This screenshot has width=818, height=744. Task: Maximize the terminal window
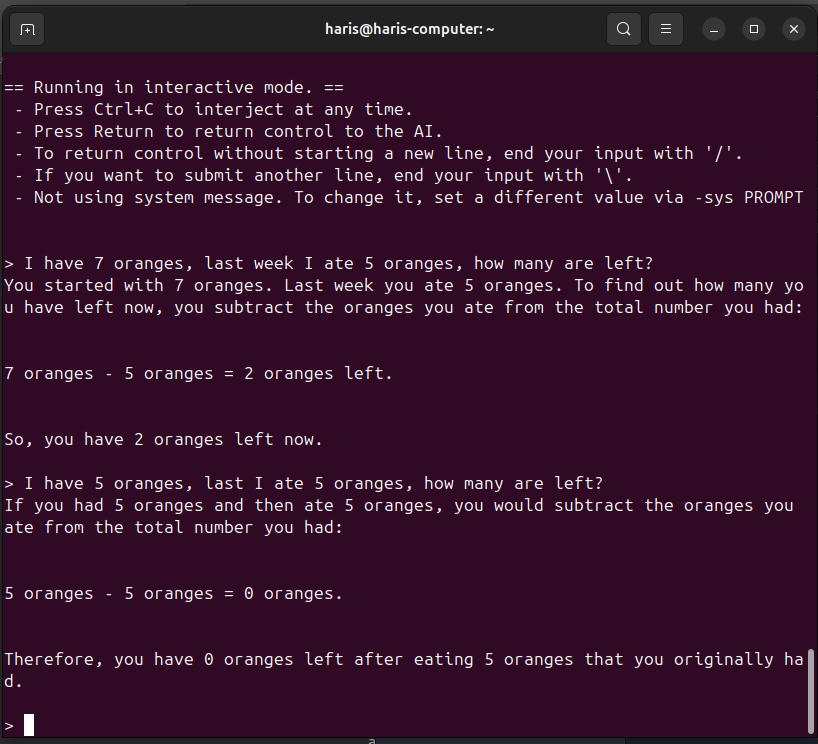pos(754,29)
